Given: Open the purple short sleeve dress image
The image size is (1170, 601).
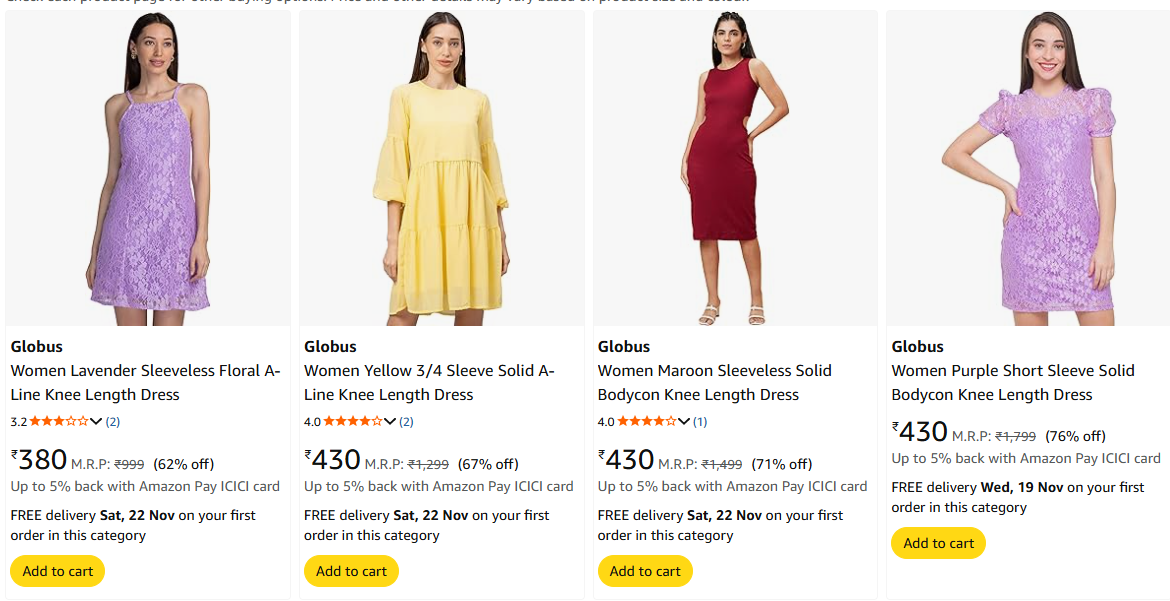Looking at the screenshot, I should (x=1028, y=170).
